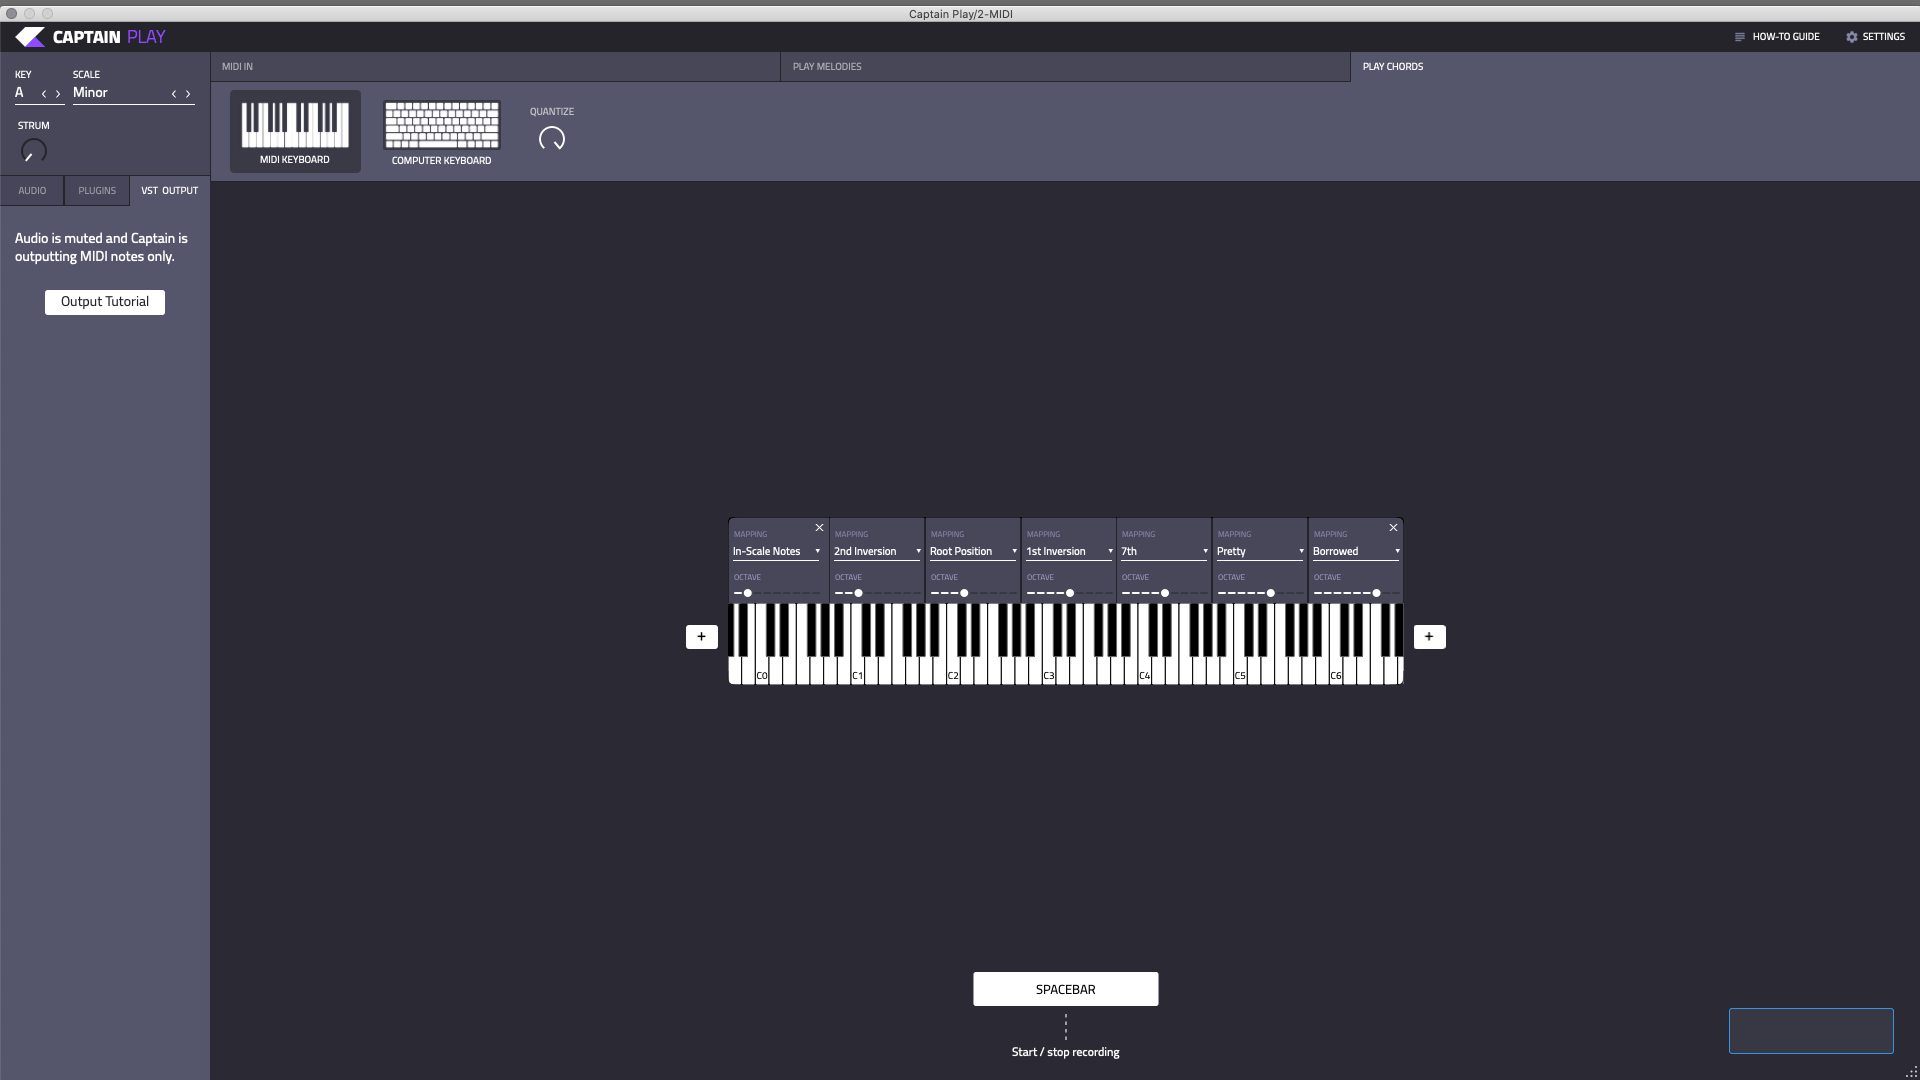Close the In-Scale Notes mapping zone
The image size is (1920, 1080).
(x=819, y=528)
